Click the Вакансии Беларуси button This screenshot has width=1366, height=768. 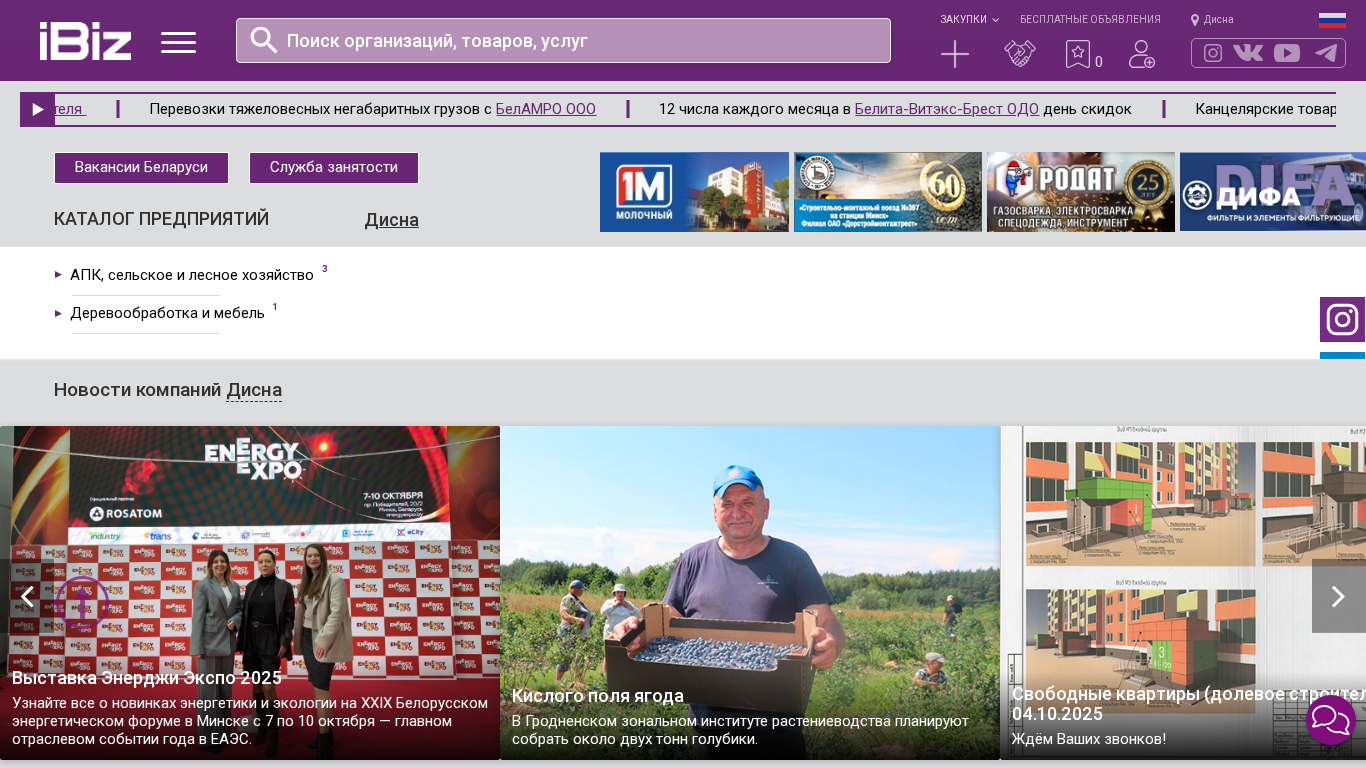click(141, 168)
